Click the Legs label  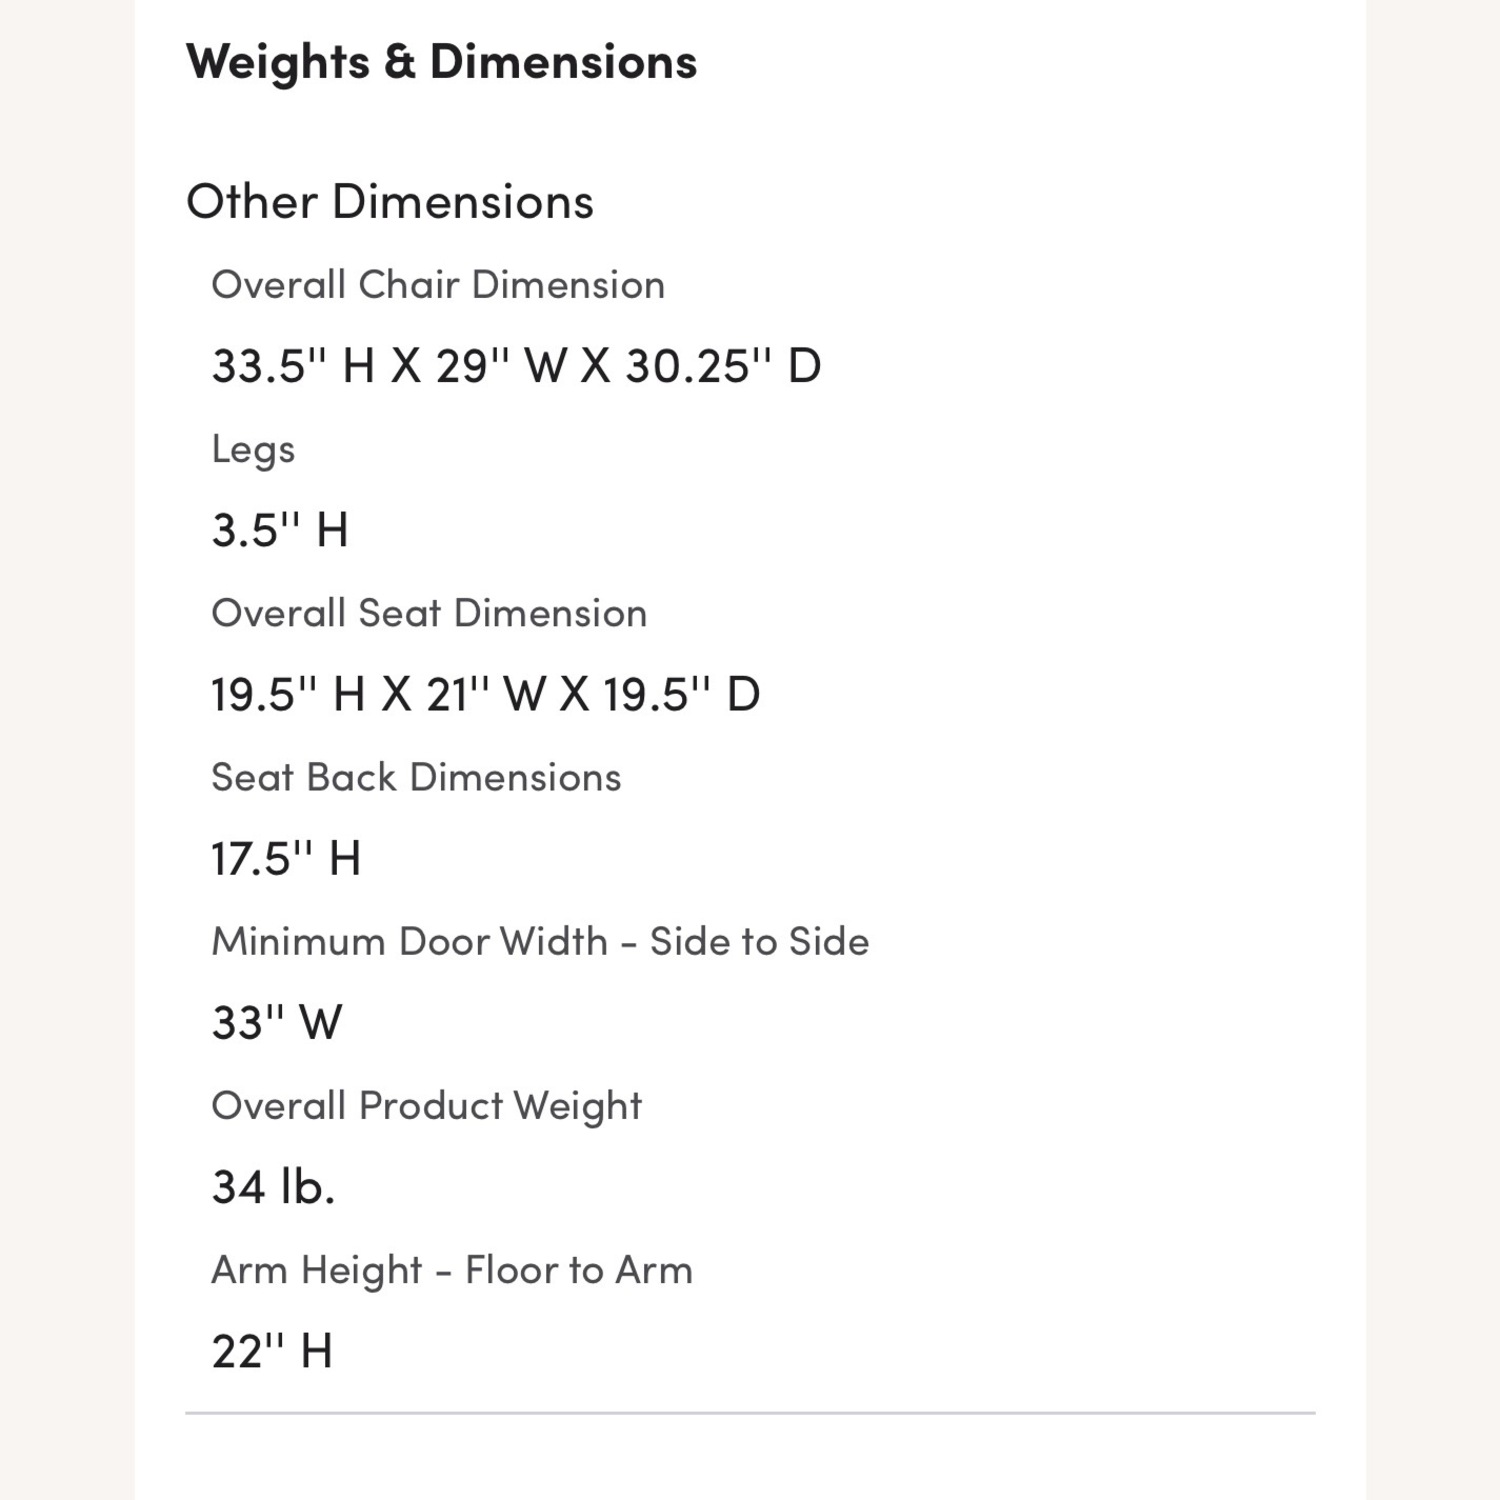[x=253, y=449]
